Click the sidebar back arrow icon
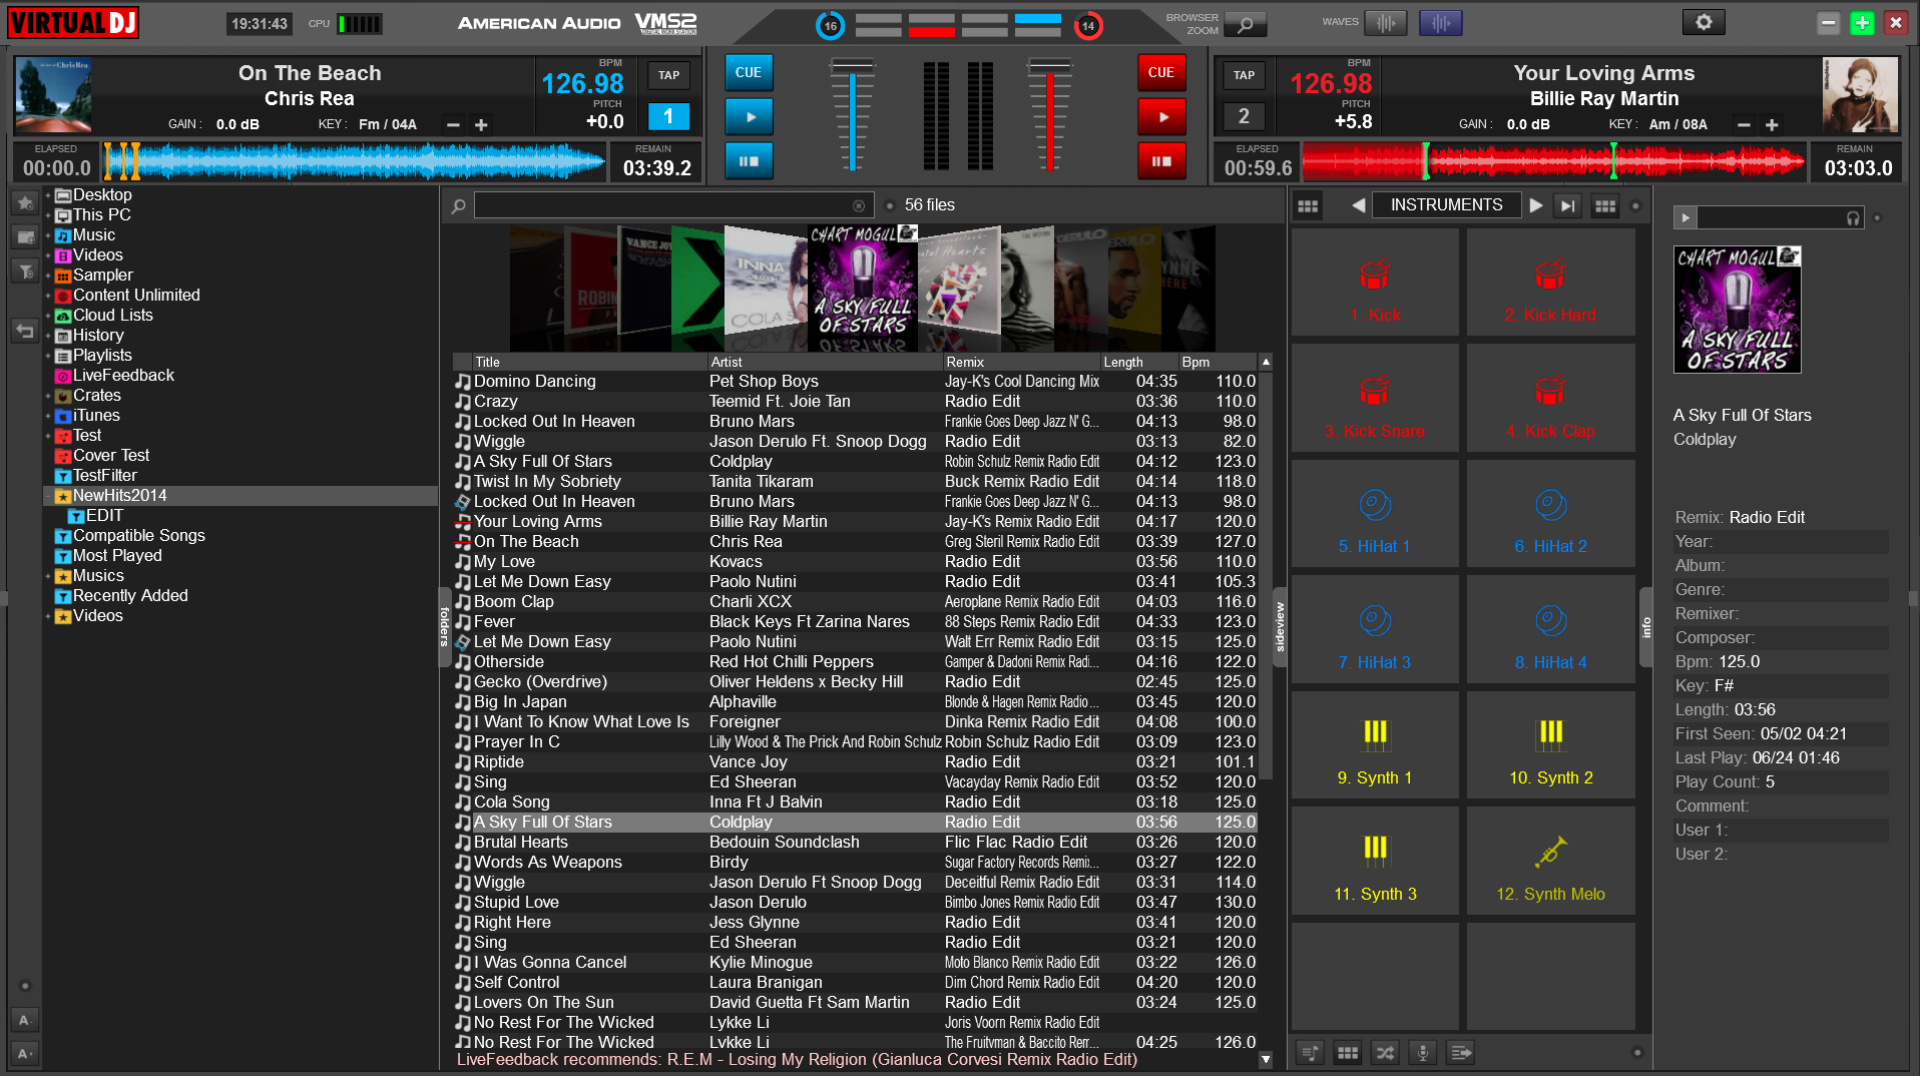The width and height of the screenshot is (1920, 1076). coord(25,330)
